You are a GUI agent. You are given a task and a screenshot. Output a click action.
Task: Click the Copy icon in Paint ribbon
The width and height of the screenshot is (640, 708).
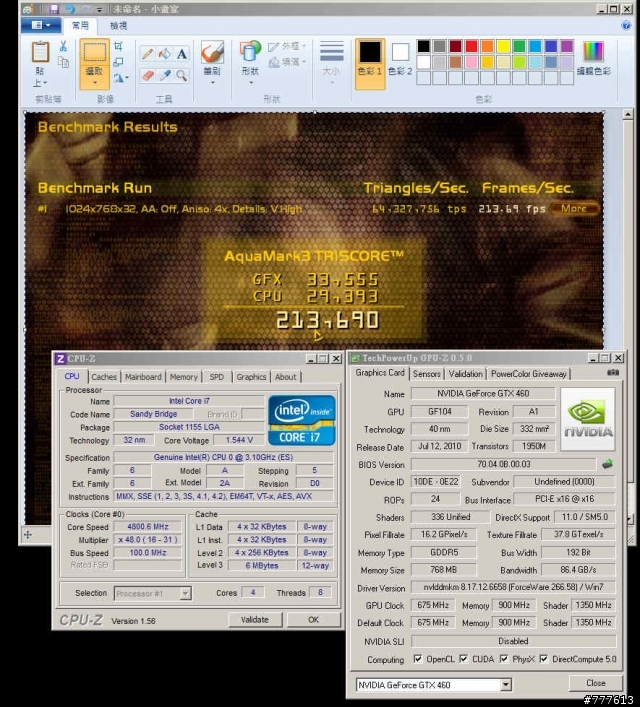tap(63, 62)
